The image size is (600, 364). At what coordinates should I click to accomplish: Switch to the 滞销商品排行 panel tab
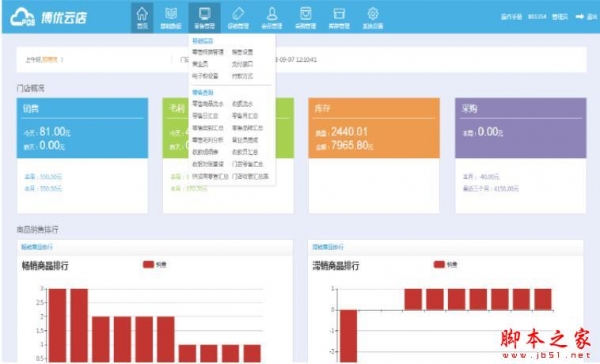point(328,247)
